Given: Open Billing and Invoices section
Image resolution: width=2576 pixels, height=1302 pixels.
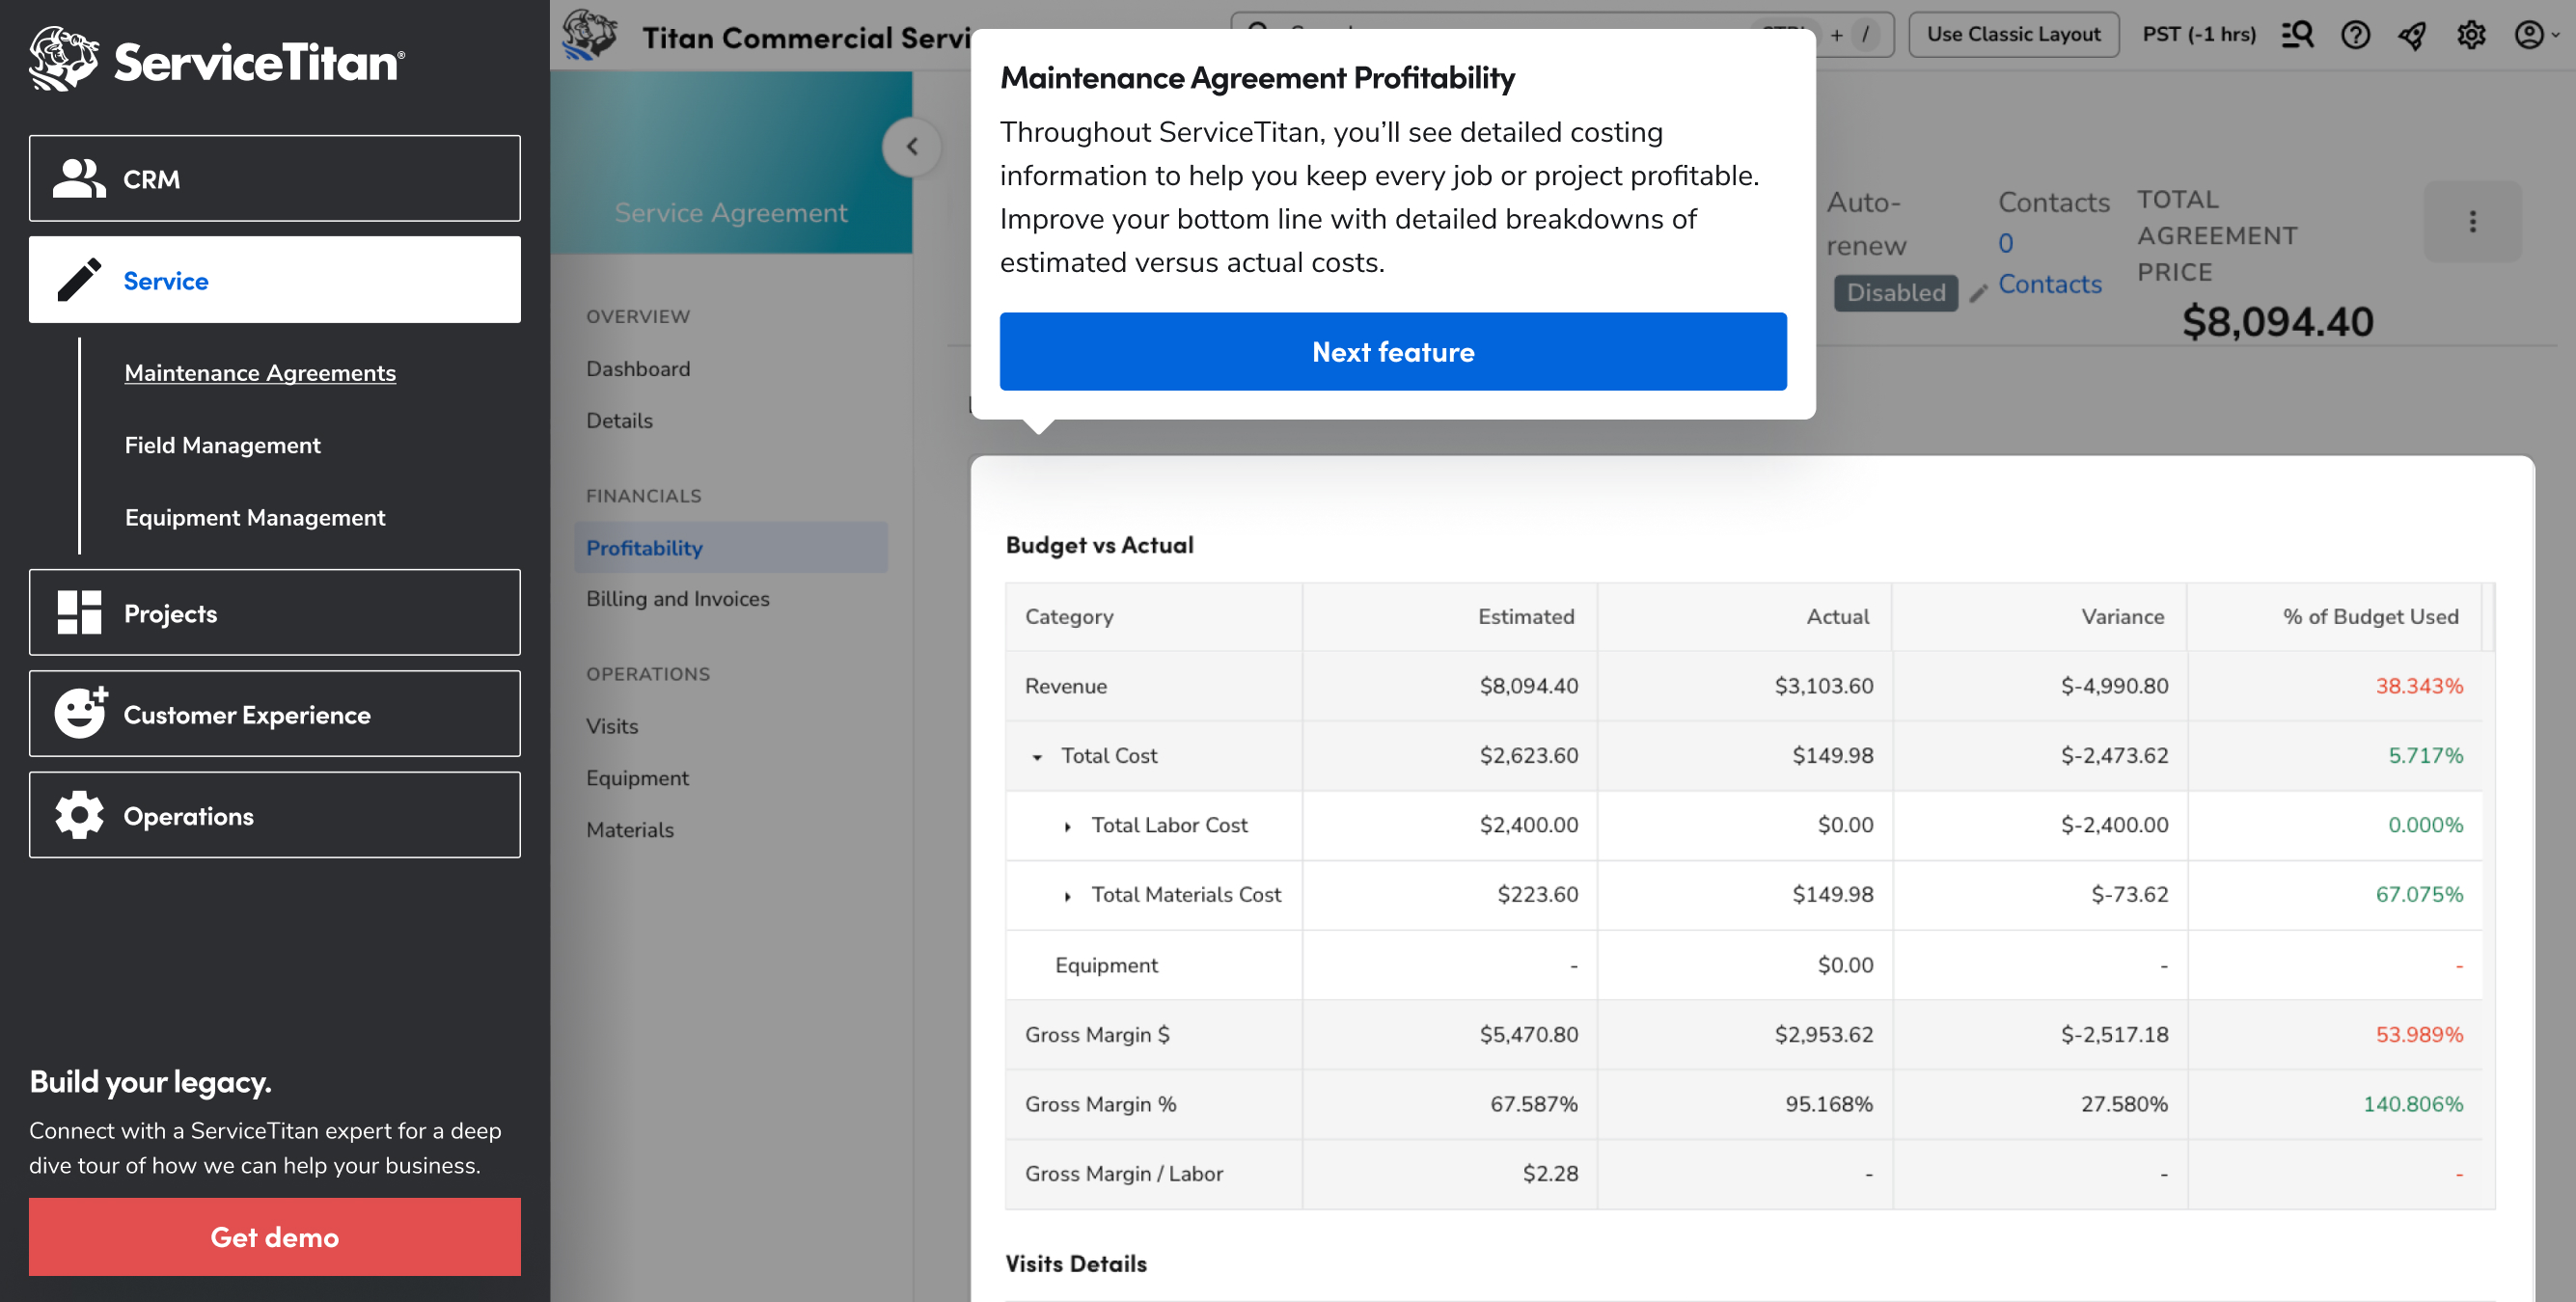Looking at the screenshot, I should pyautogui.click(x=677, y=598).
